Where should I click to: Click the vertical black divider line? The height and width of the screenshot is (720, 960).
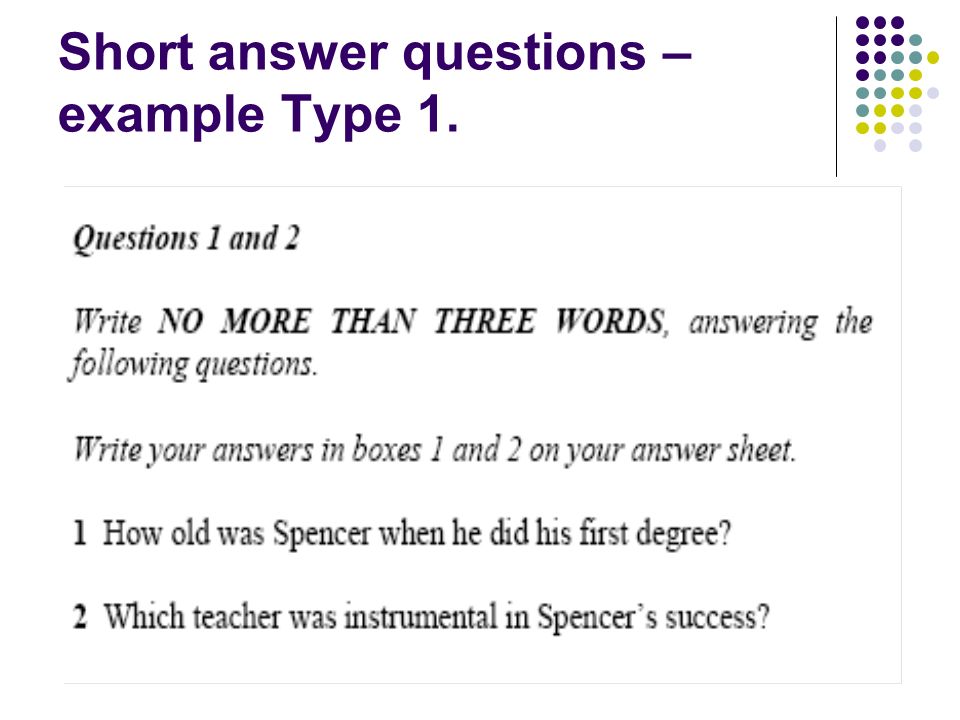coord(836,97)
